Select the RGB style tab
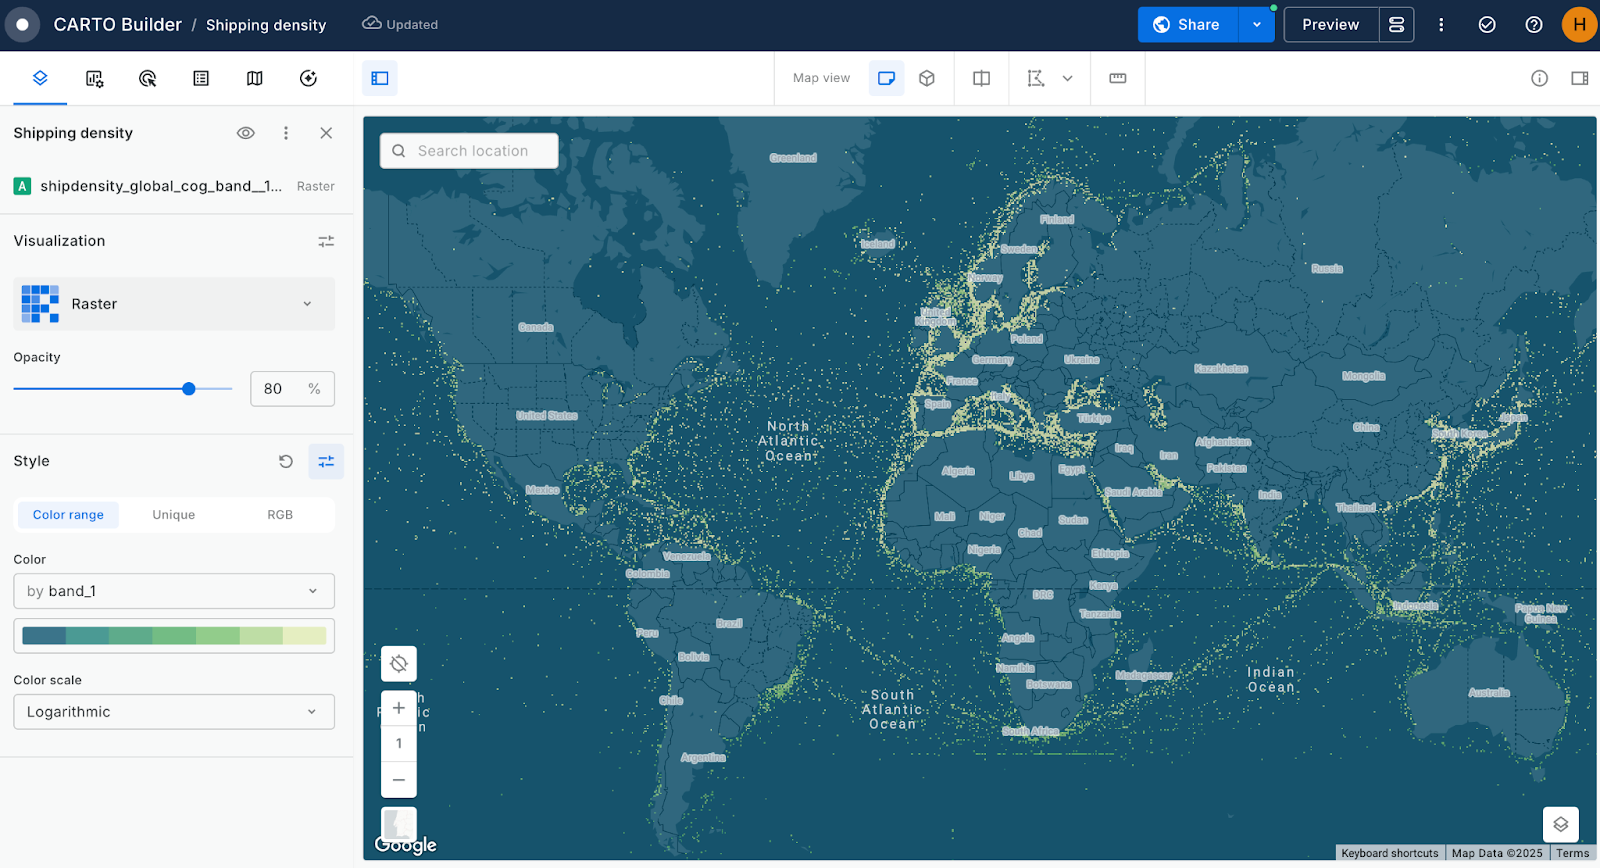This screenshot has height=868, width=1600. point(280,515)
